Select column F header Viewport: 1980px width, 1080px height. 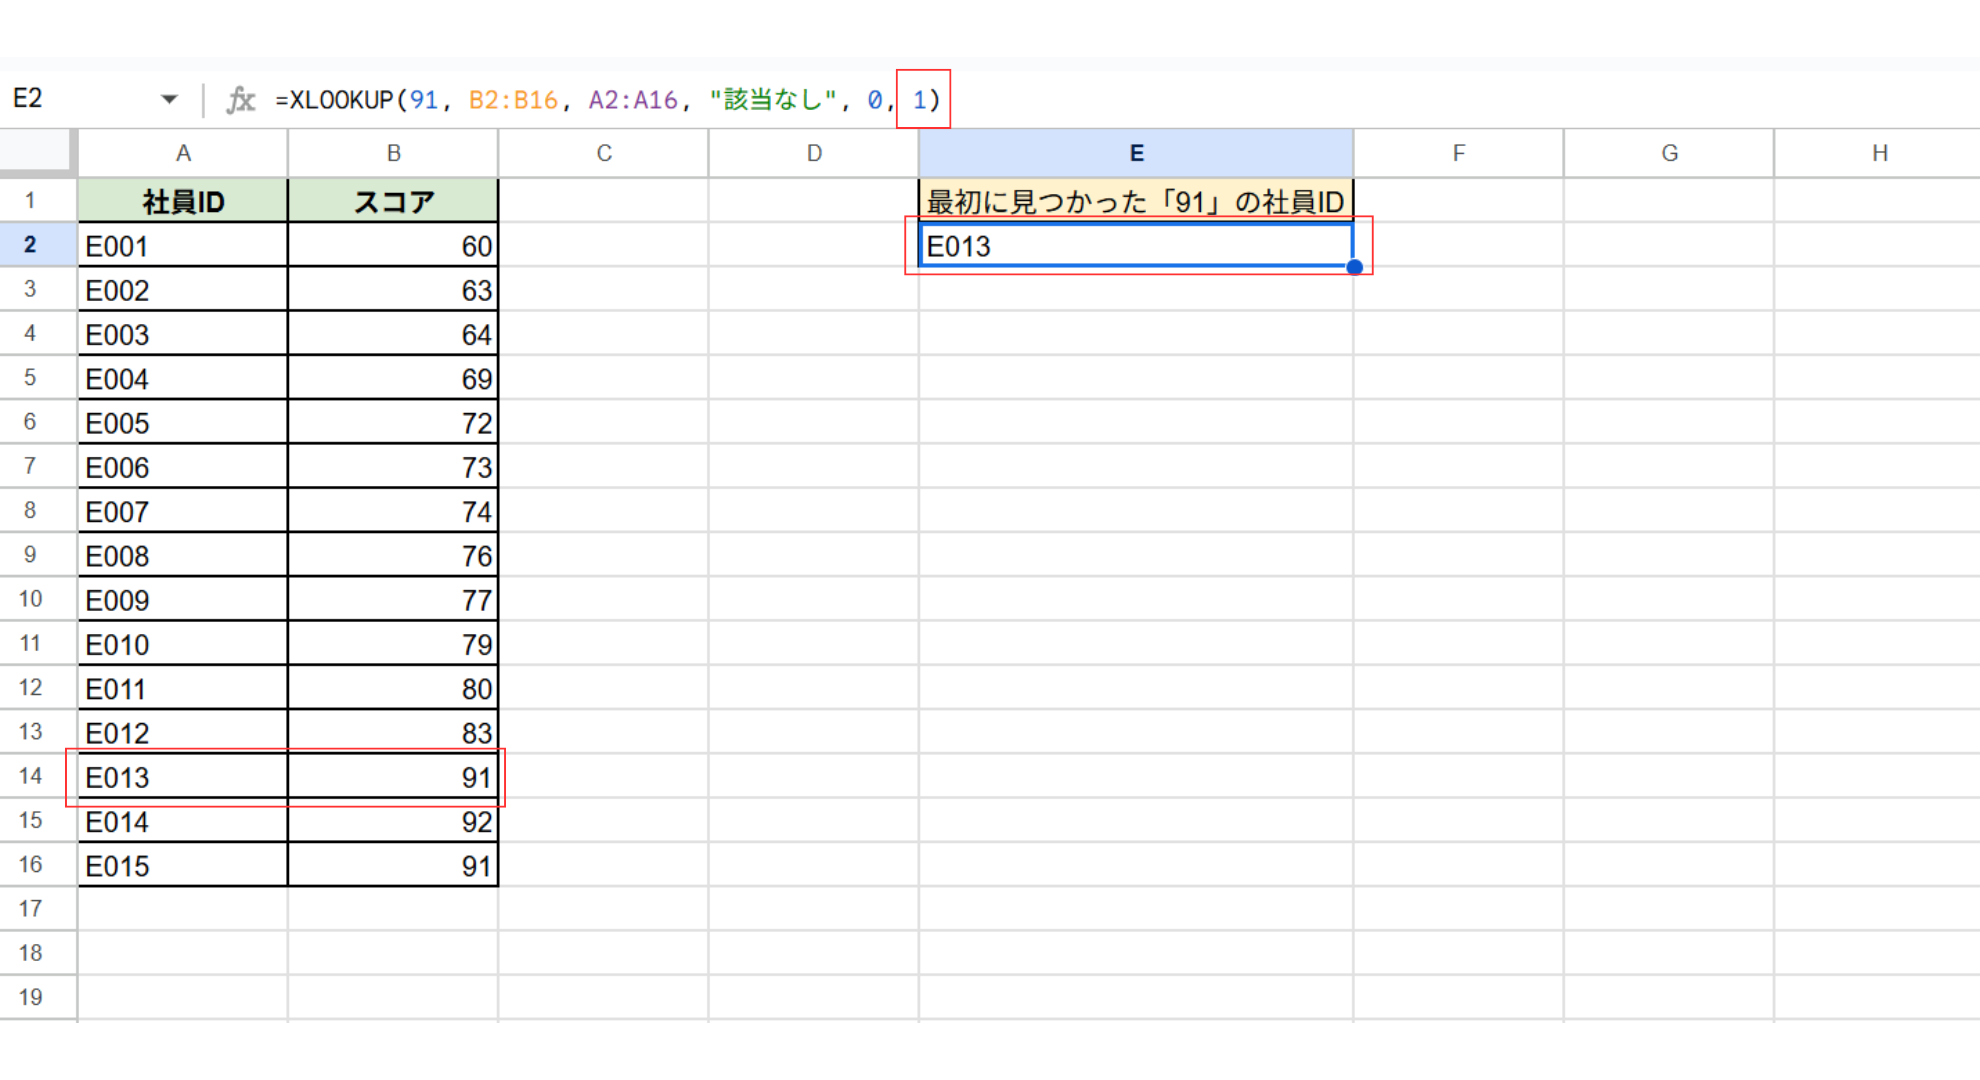coord(1459,153)
